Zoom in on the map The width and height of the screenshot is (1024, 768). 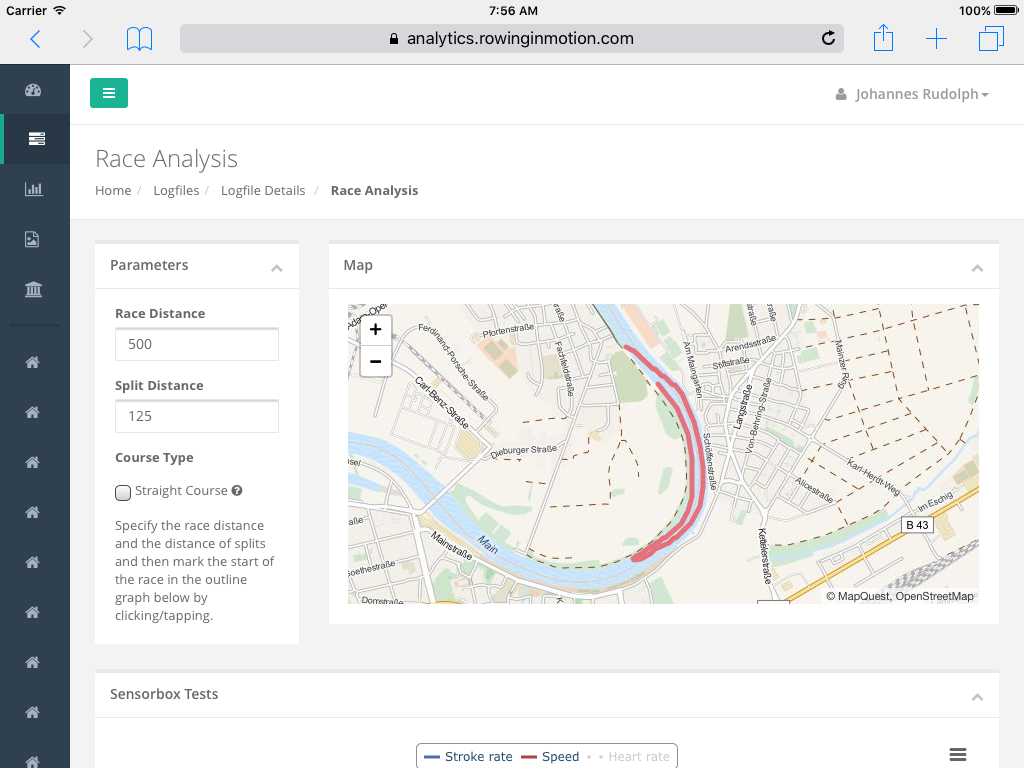375,330
